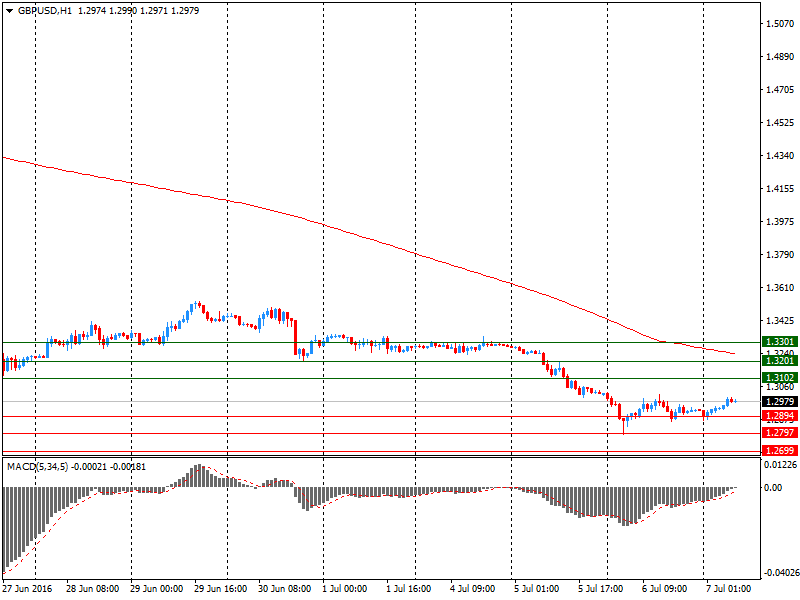The height and width of the screenshot is (600, 800).
Task: Click the 1.3610 price axis value
Action: click(x=780, y=288)
